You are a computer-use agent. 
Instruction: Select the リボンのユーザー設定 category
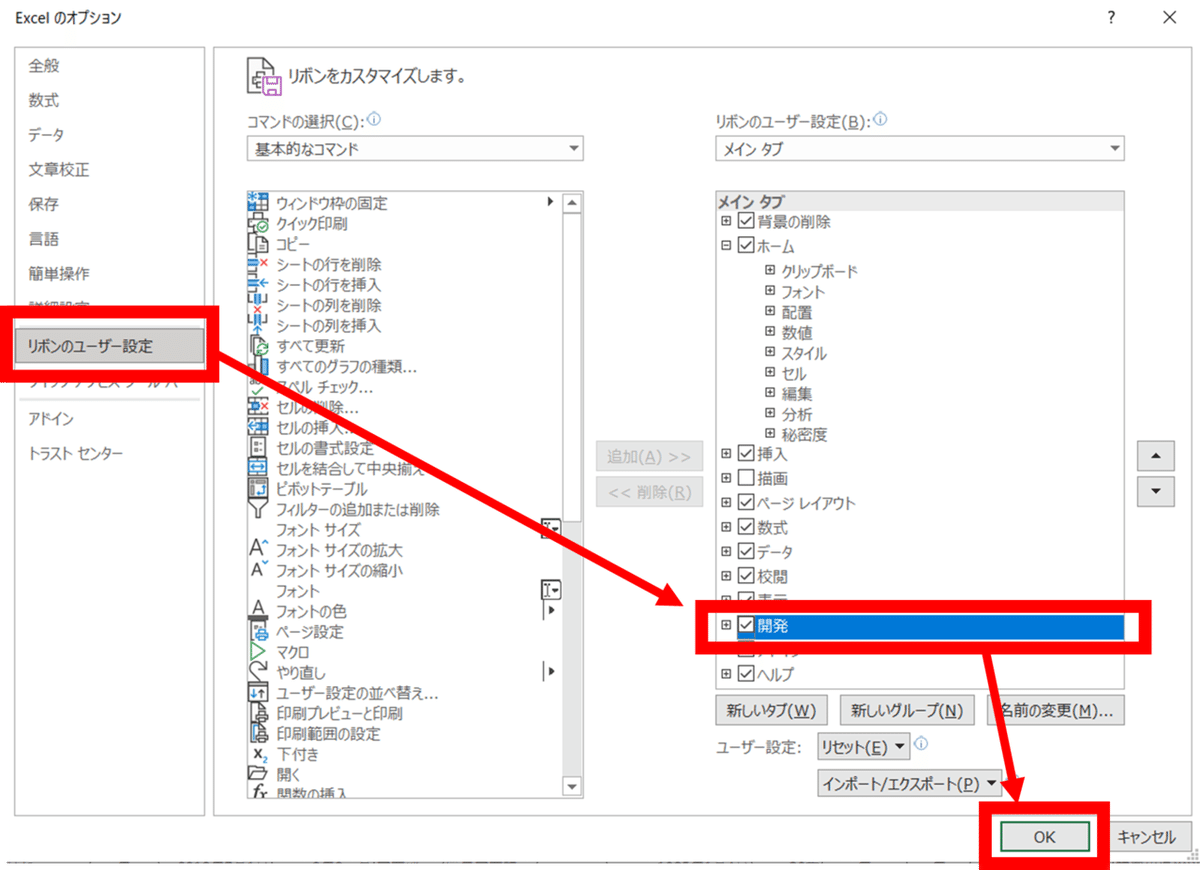(x=108, y=346)
